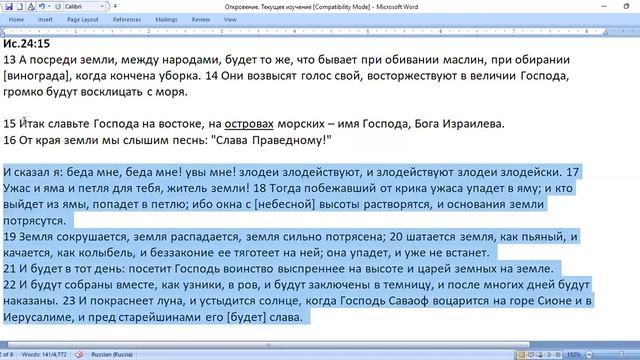640x360 pixels.
Task: Click the horizontal scrollbar thumb
Action: click(x=268, y=345)
